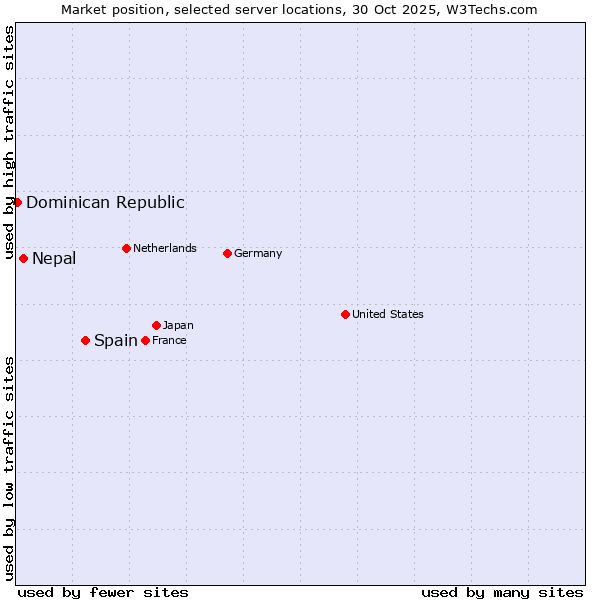Select the Spain red data point

tap(85, 340)
